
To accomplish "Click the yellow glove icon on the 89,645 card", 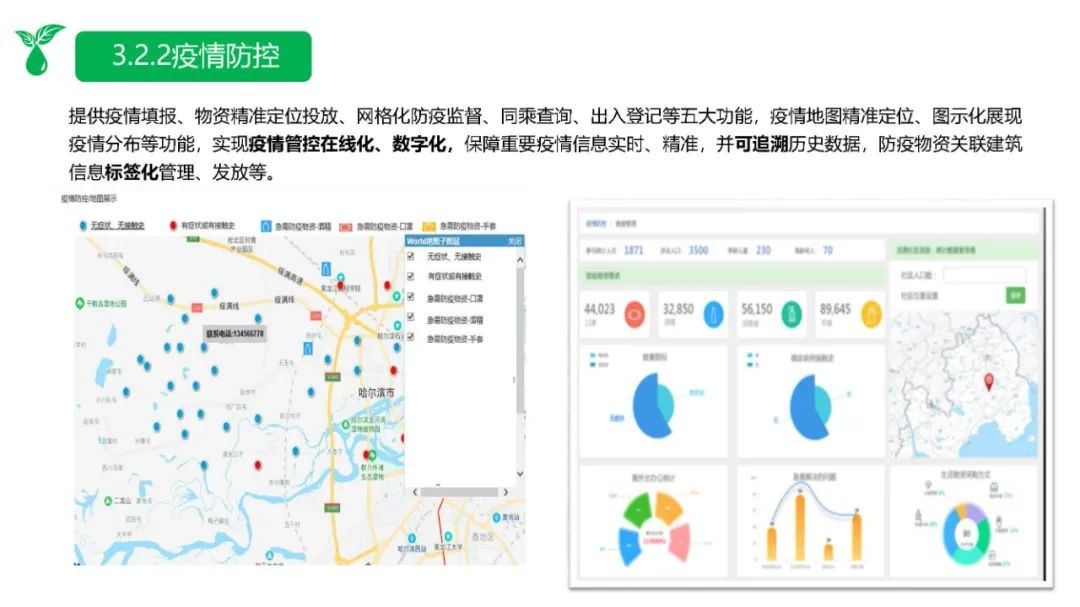I will coord(871,315).
